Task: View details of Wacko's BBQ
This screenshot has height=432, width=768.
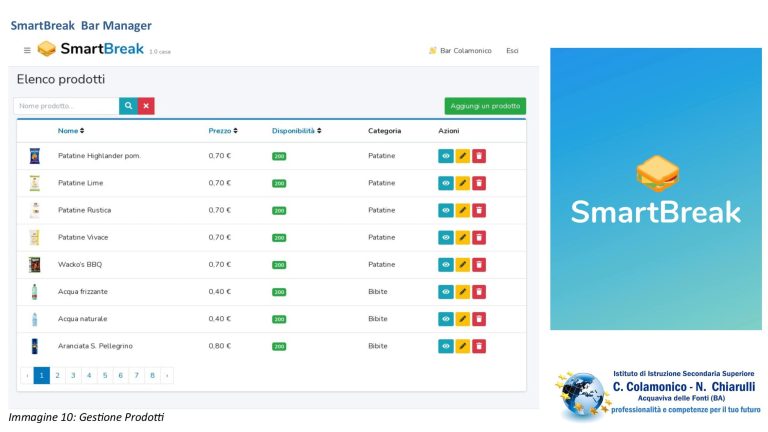Action: coord(446,264)
